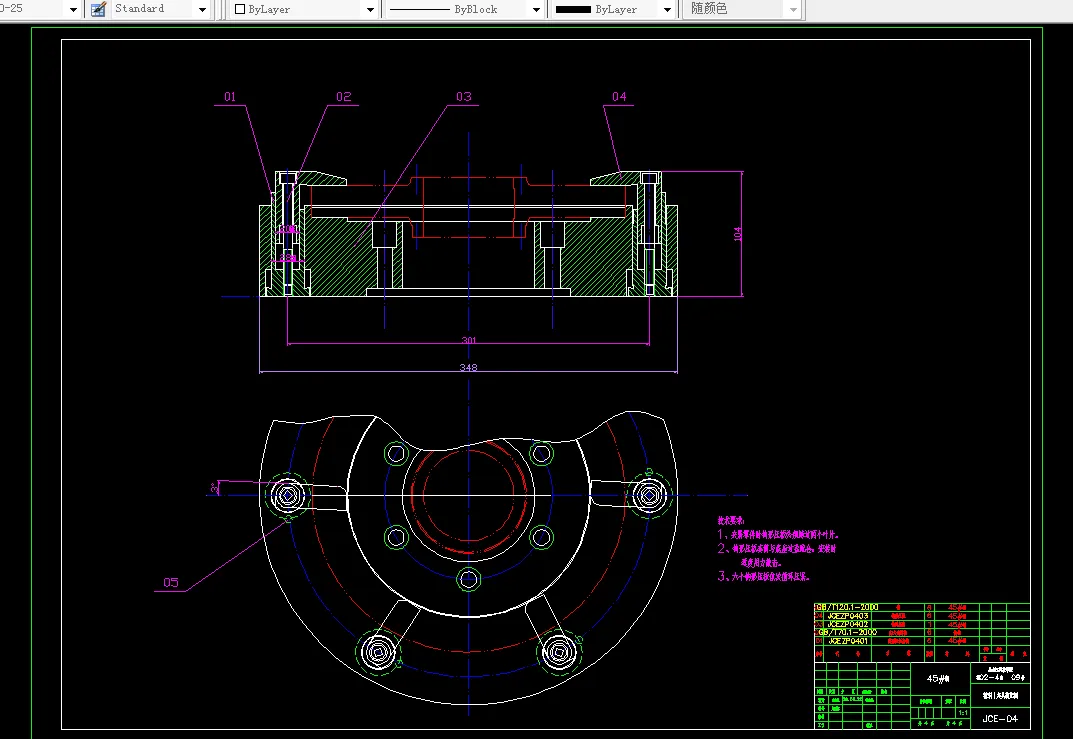Open the Text Style manager icon

(99, 10)
